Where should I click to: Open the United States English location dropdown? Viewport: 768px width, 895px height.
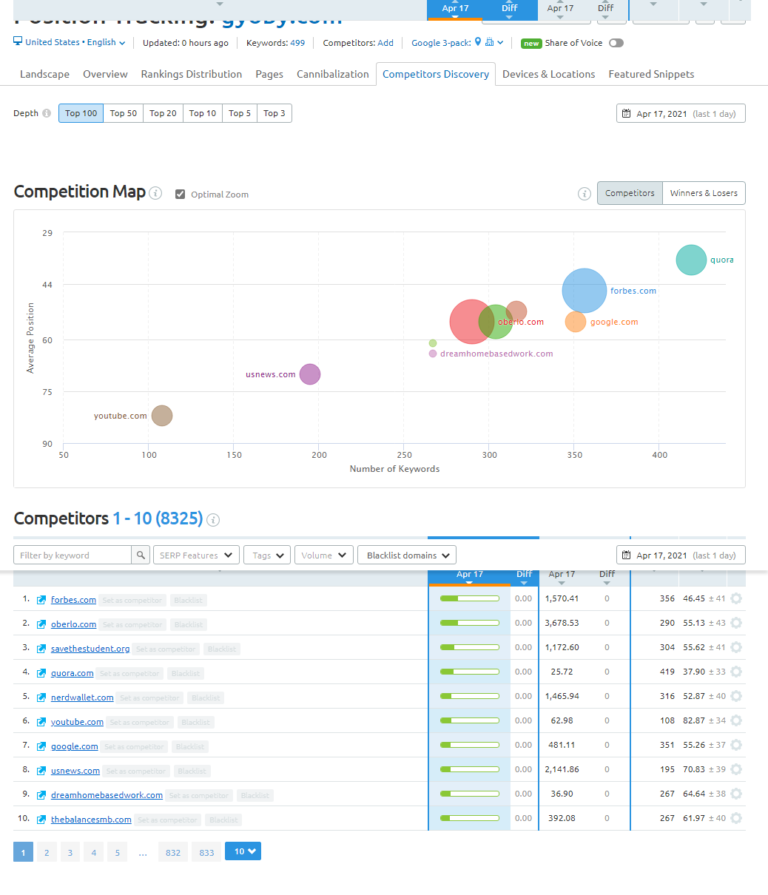pyautogui.click(x=69, y=42)
